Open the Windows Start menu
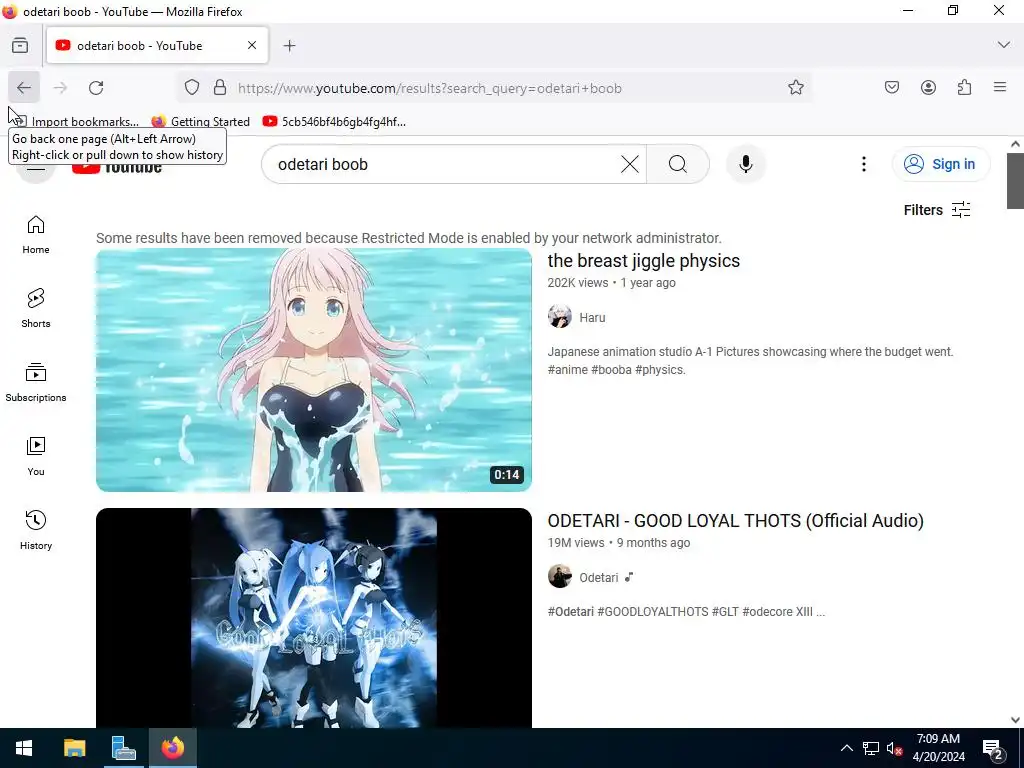Viewport: 1024px width, 768px height. point(24,748)
